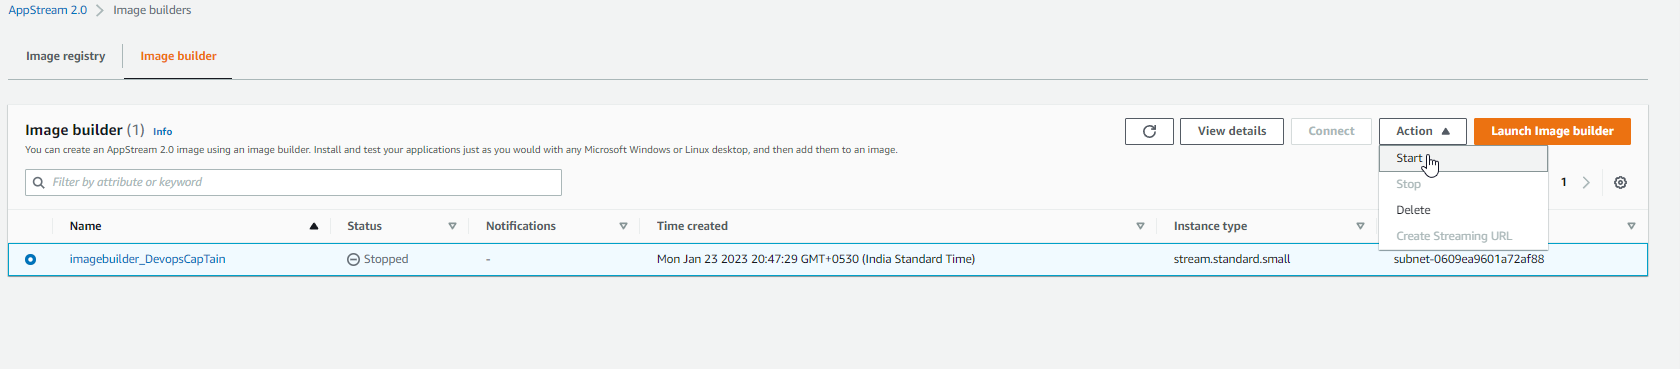Select the imagebuilder_DevopsCapTain radio button

(30, 259)
